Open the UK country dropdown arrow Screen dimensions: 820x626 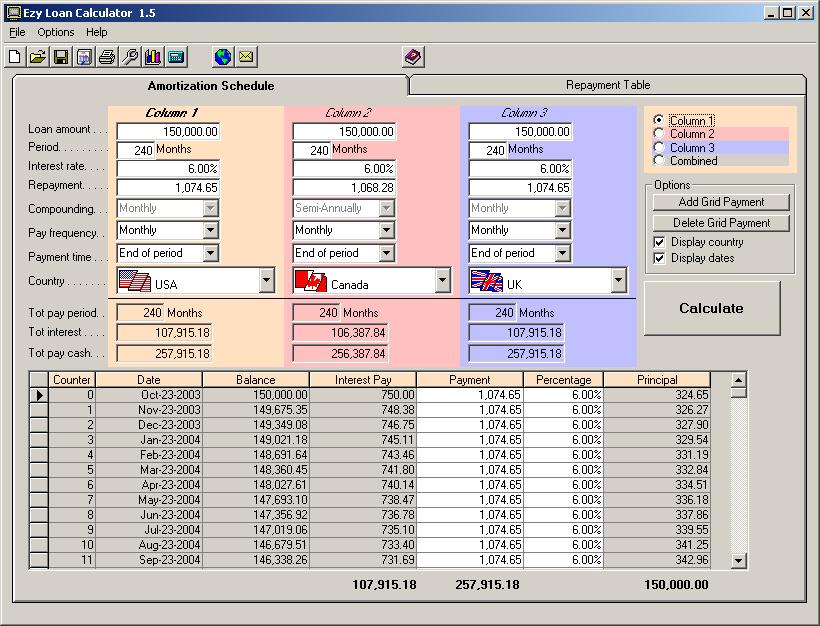(x=618, y=281)
